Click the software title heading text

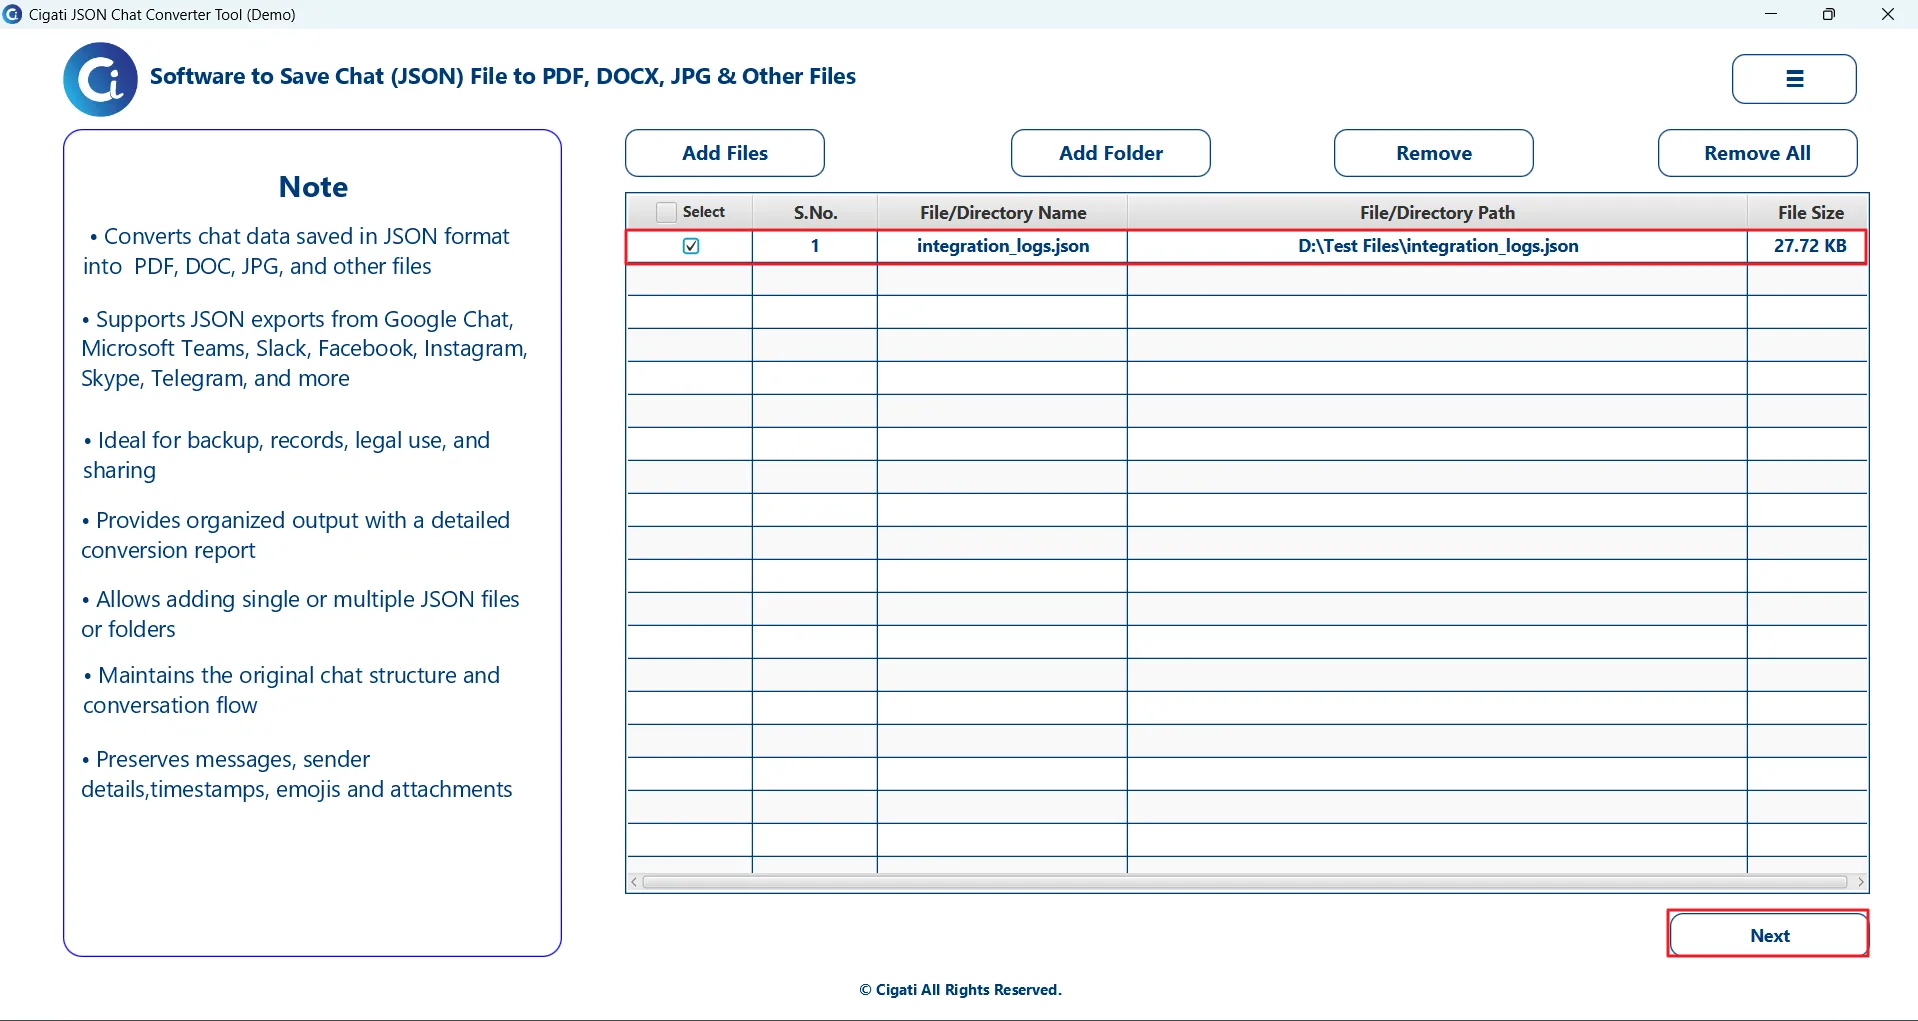[503, 77]
